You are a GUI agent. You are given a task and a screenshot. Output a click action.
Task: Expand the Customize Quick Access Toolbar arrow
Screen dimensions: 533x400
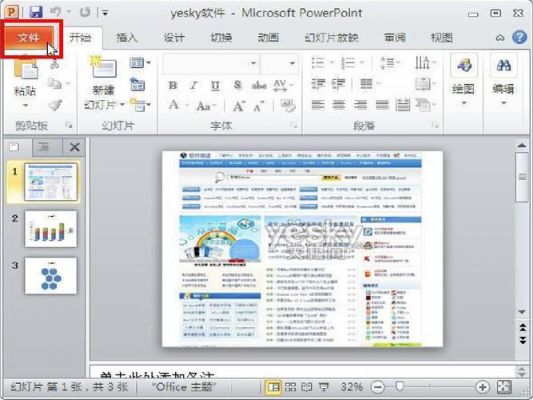tap(105, 13)
